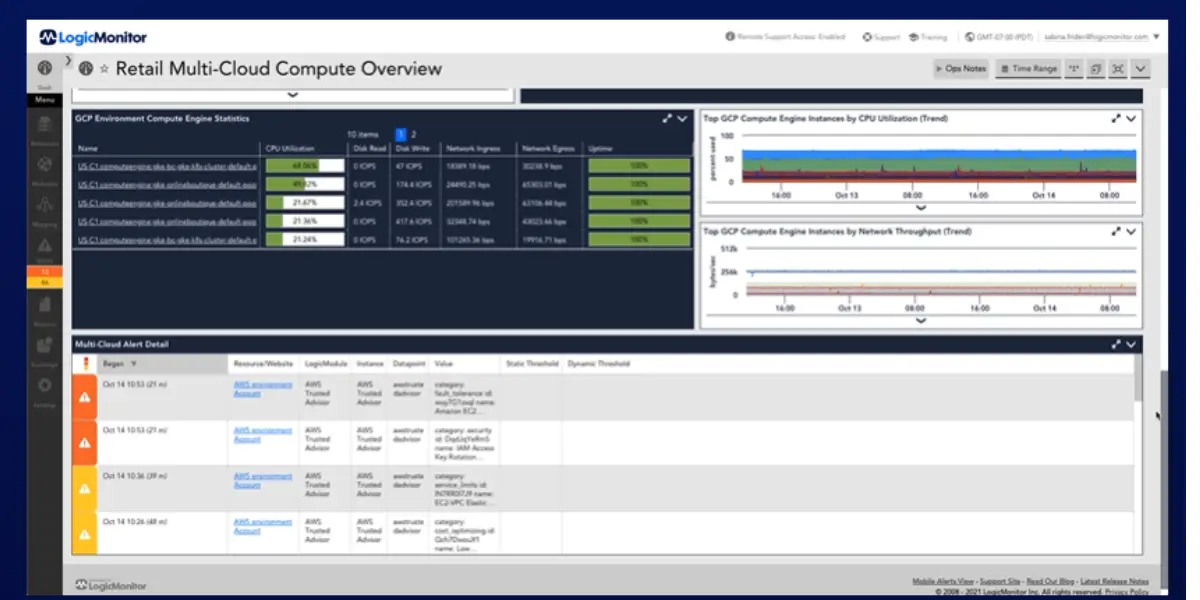Maximize the GCP Environment Compute Engine Statistics widget
Image resolution: width=1200 pixels, height=600 pixels.
667,118
